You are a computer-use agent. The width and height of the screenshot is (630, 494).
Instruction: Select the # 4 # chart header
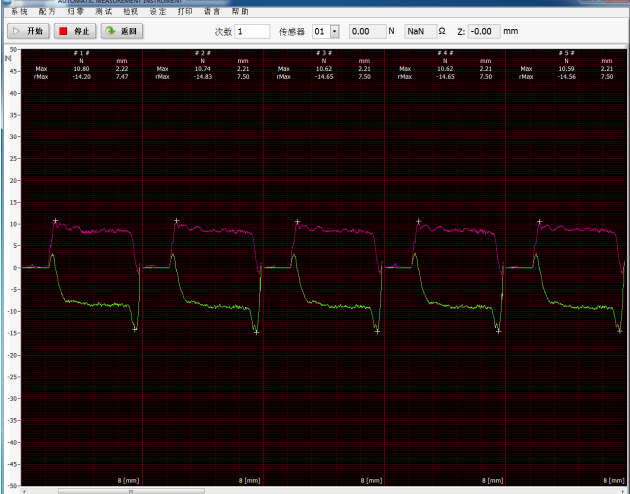coord(445,53)
